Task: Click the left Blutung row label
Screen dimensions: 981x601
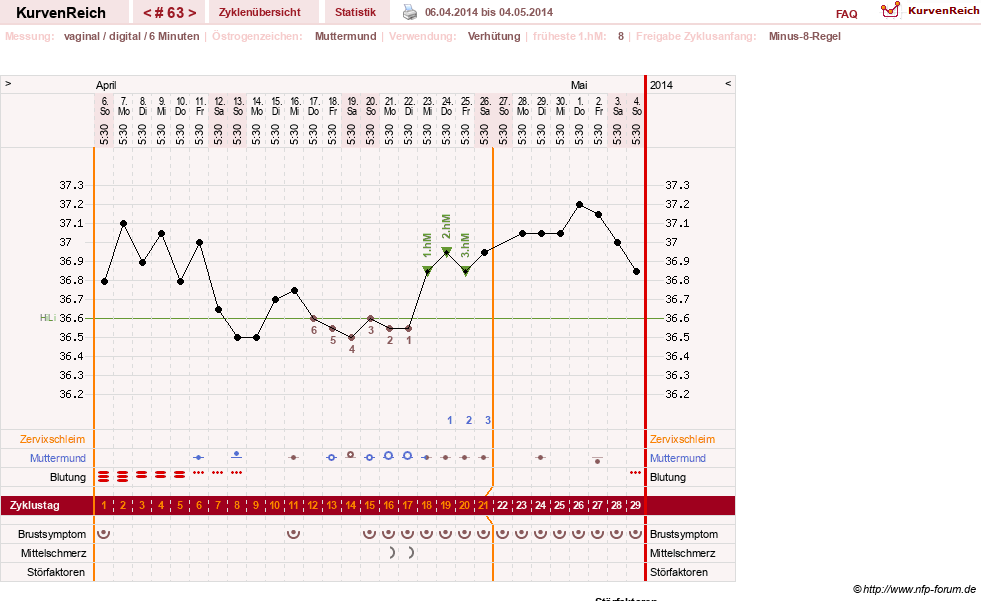Action: pyautogui.click(x=68, y=477)
